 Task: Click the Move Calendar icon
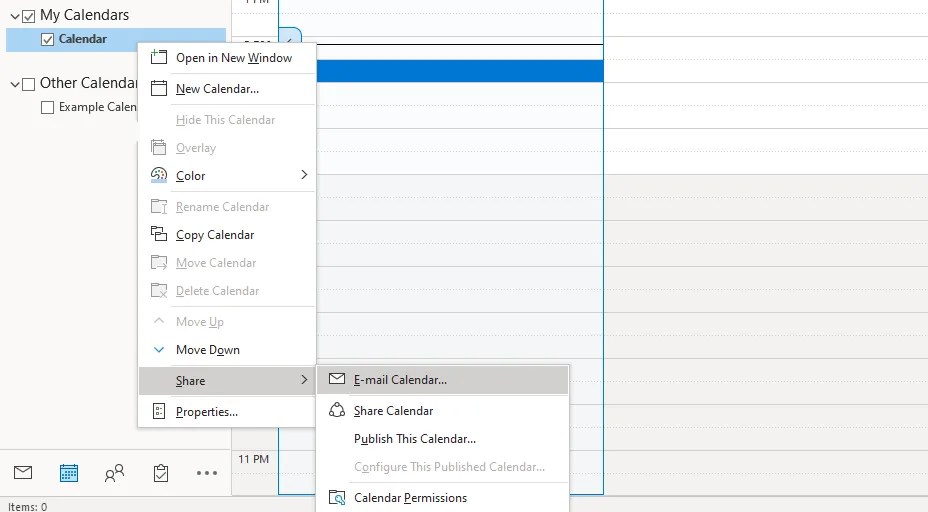[159, 262]
